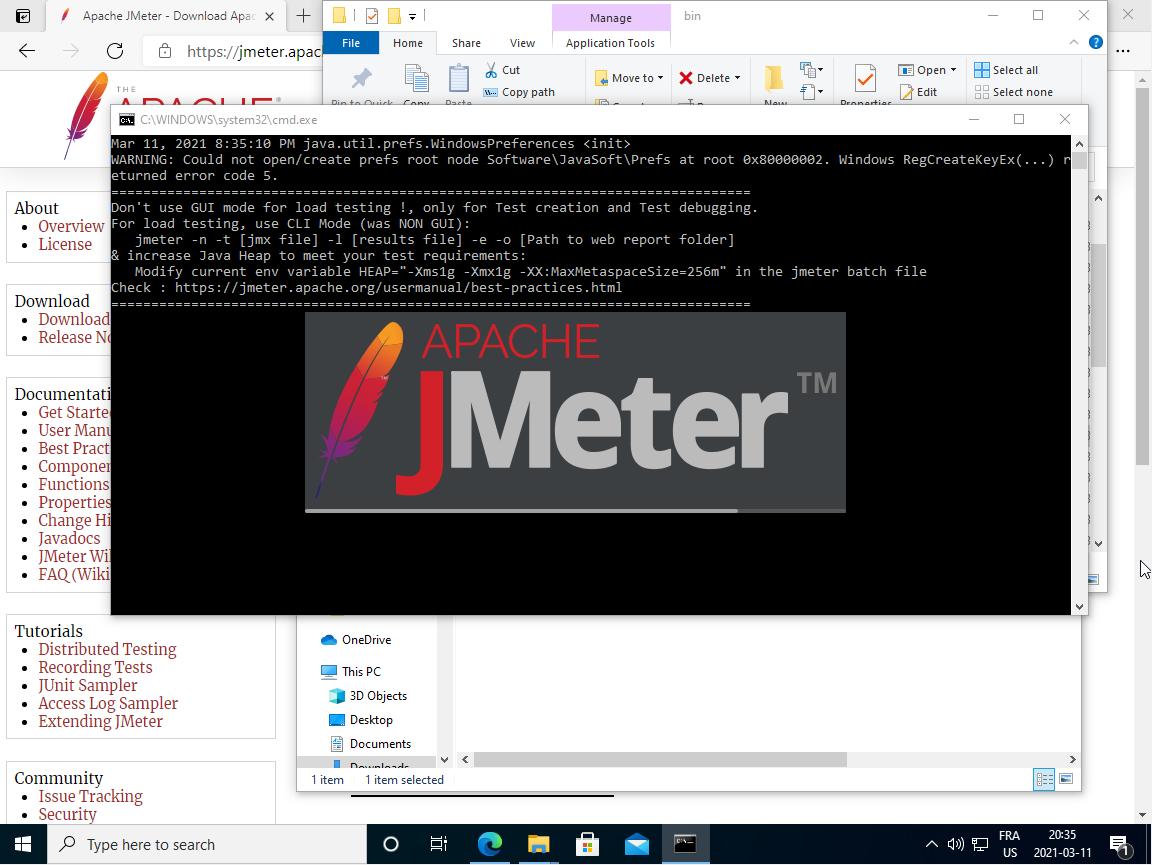Switch to large icons view toggle
1152x865 pixels.
[x=1066, y=779]
